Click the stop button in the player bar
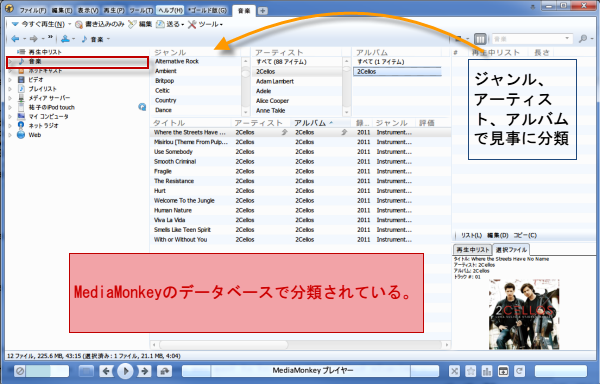The image size is (600, 384). [x=86, y=371]
